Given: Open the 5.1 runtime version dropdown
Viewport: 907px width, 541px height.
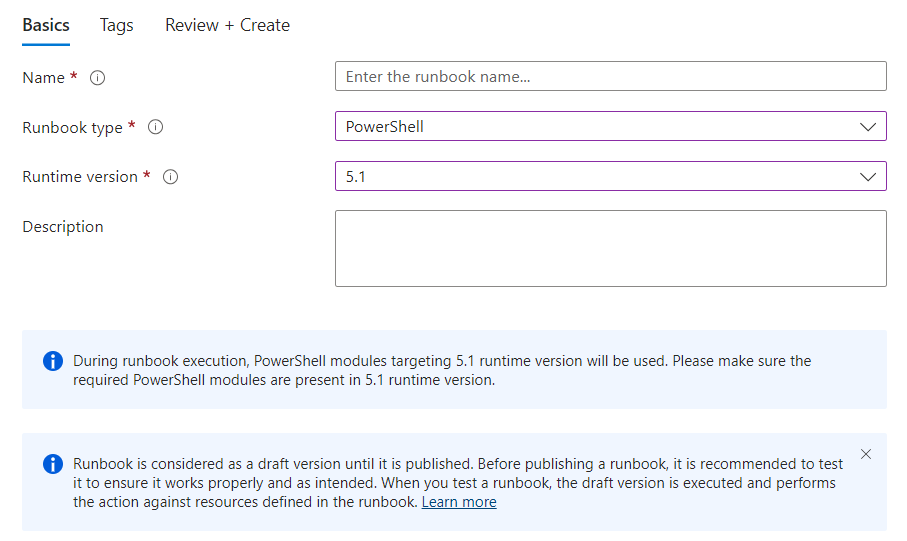Looking at the screenshot, I should tap(611, 176).
